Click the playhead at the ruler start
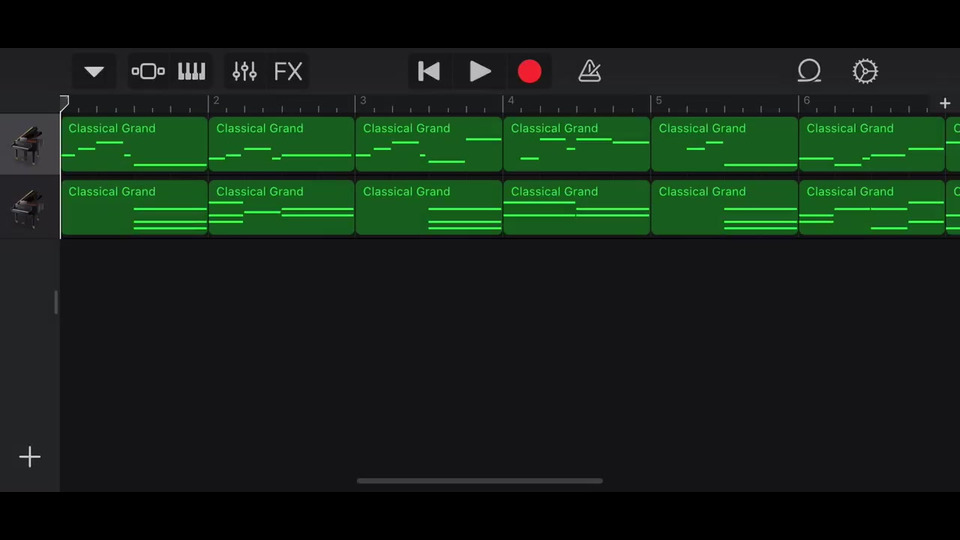This screenshot has height=540, width=960. [64, 103]
